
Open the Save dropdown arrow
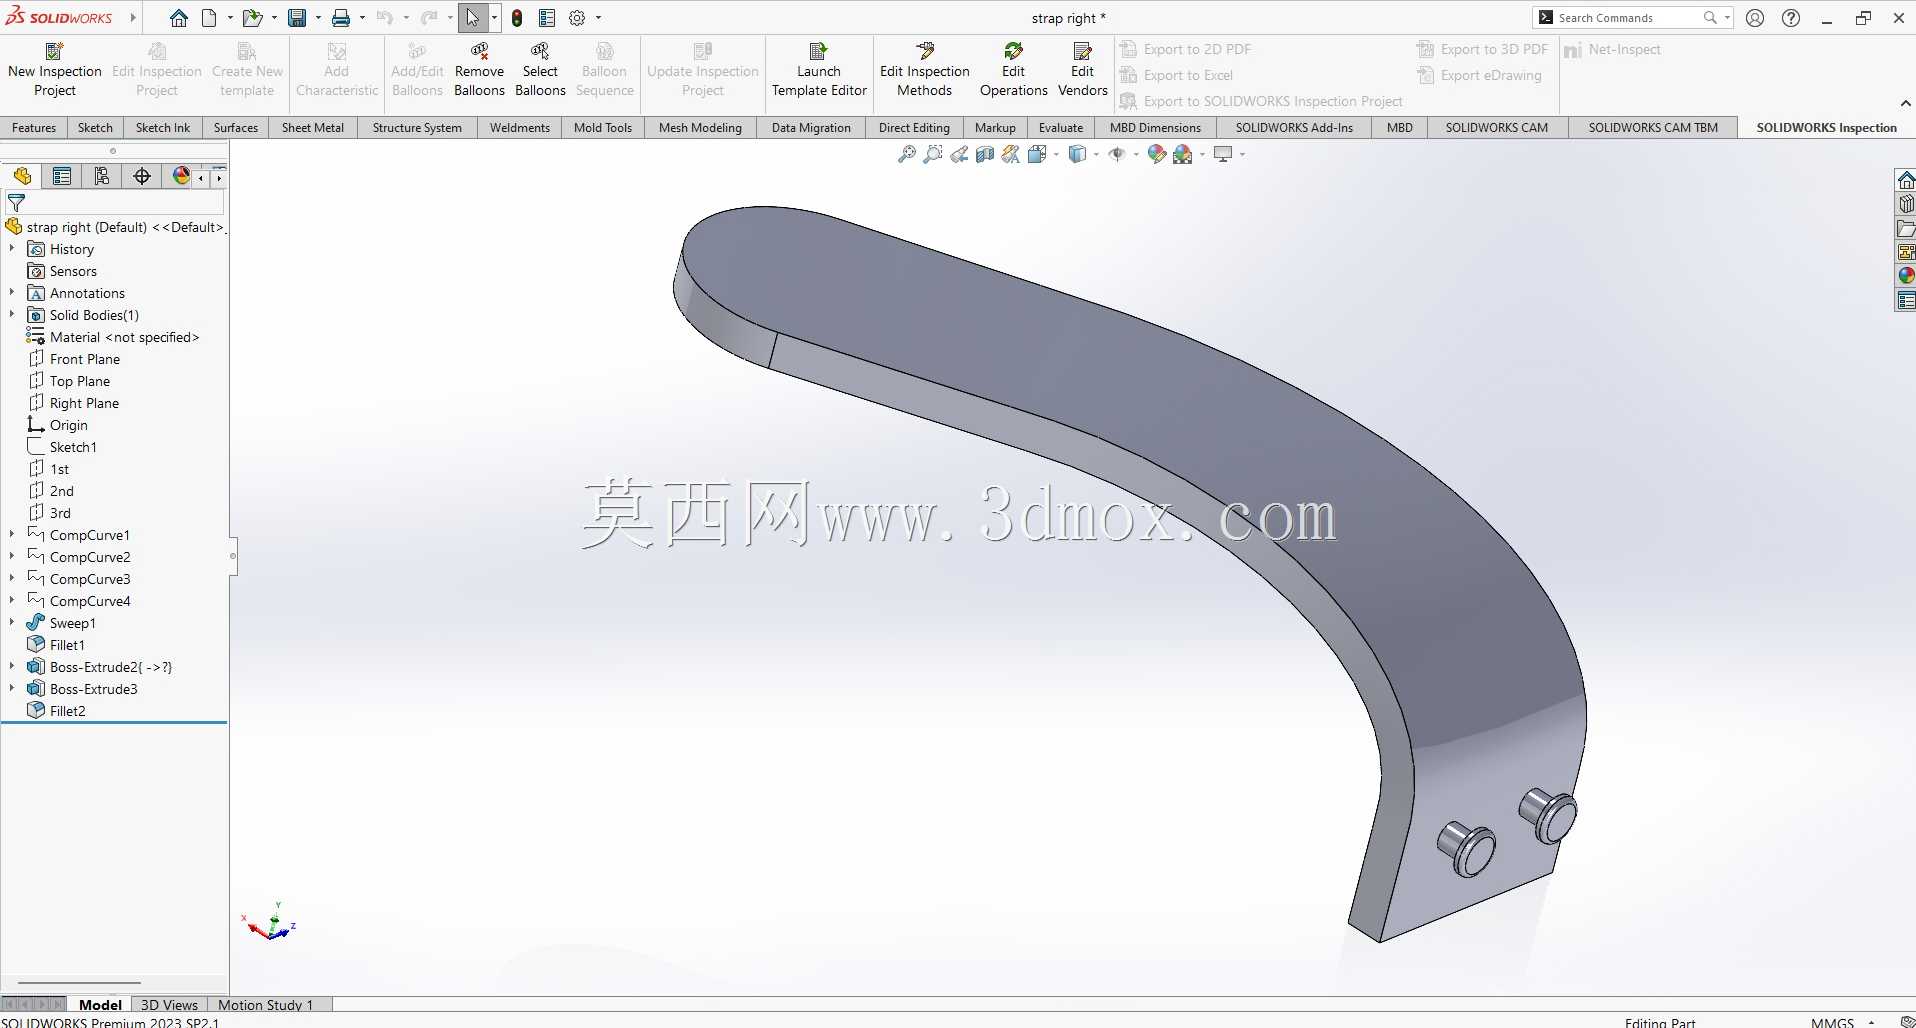click(318, 18)
